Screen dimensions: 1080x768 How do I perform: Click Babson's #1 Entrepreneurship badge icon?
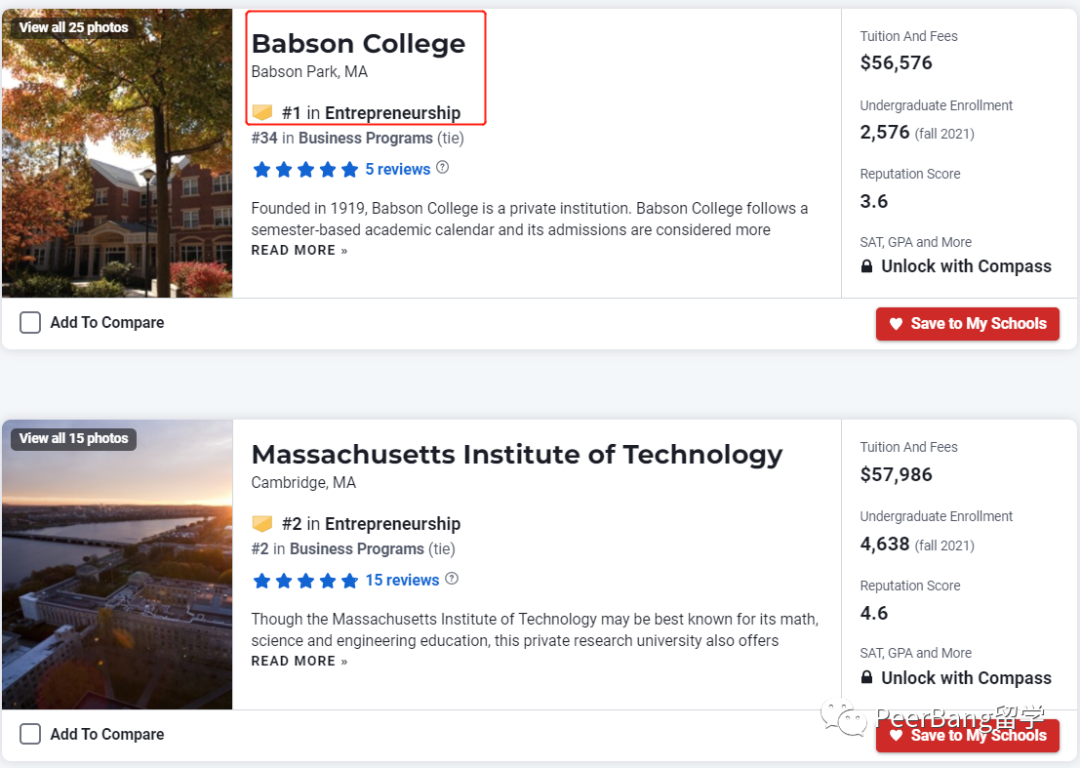coord(262,113)
